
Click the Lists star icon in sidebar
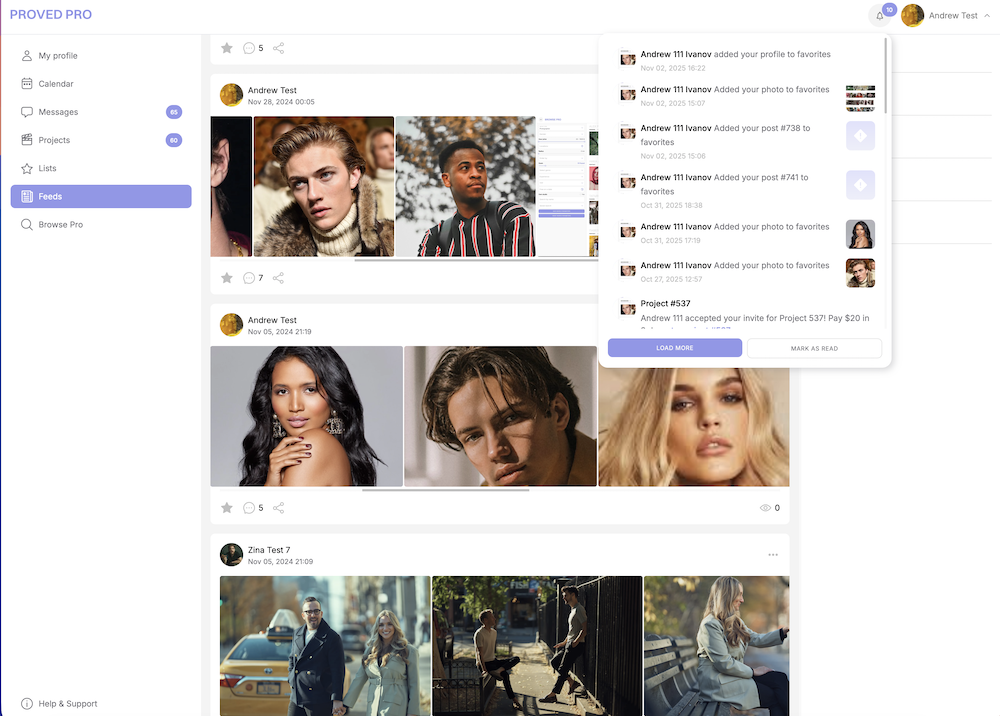click(x=27, y=168)
